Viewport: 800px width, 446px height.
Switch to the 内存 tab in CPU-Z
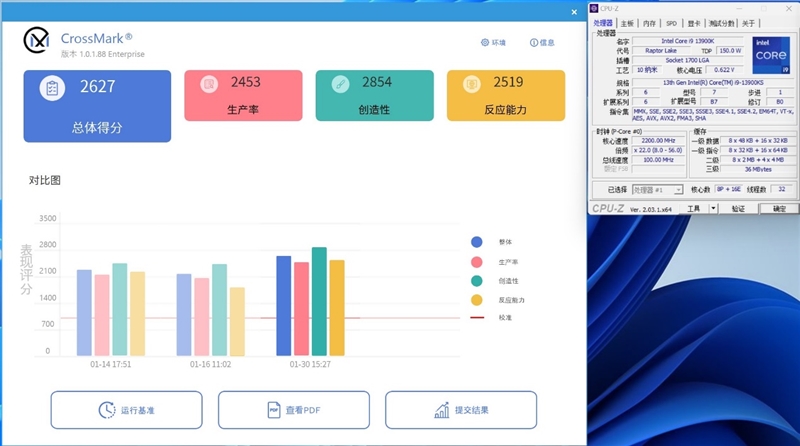(649, 23)
